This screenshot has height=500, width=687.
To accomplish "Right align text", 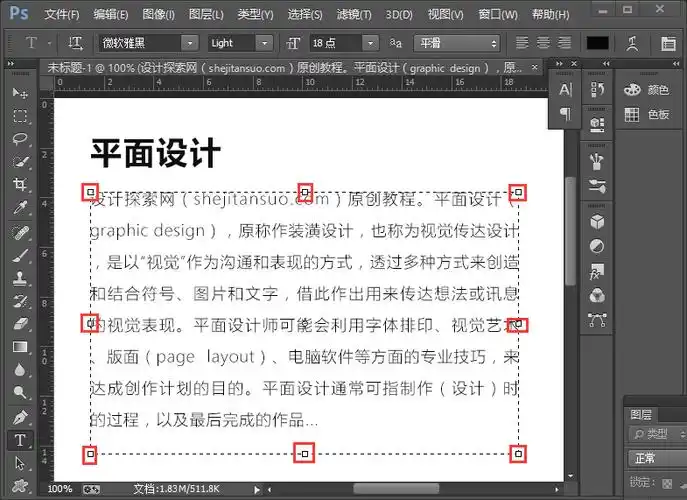I will click(564, 43).
